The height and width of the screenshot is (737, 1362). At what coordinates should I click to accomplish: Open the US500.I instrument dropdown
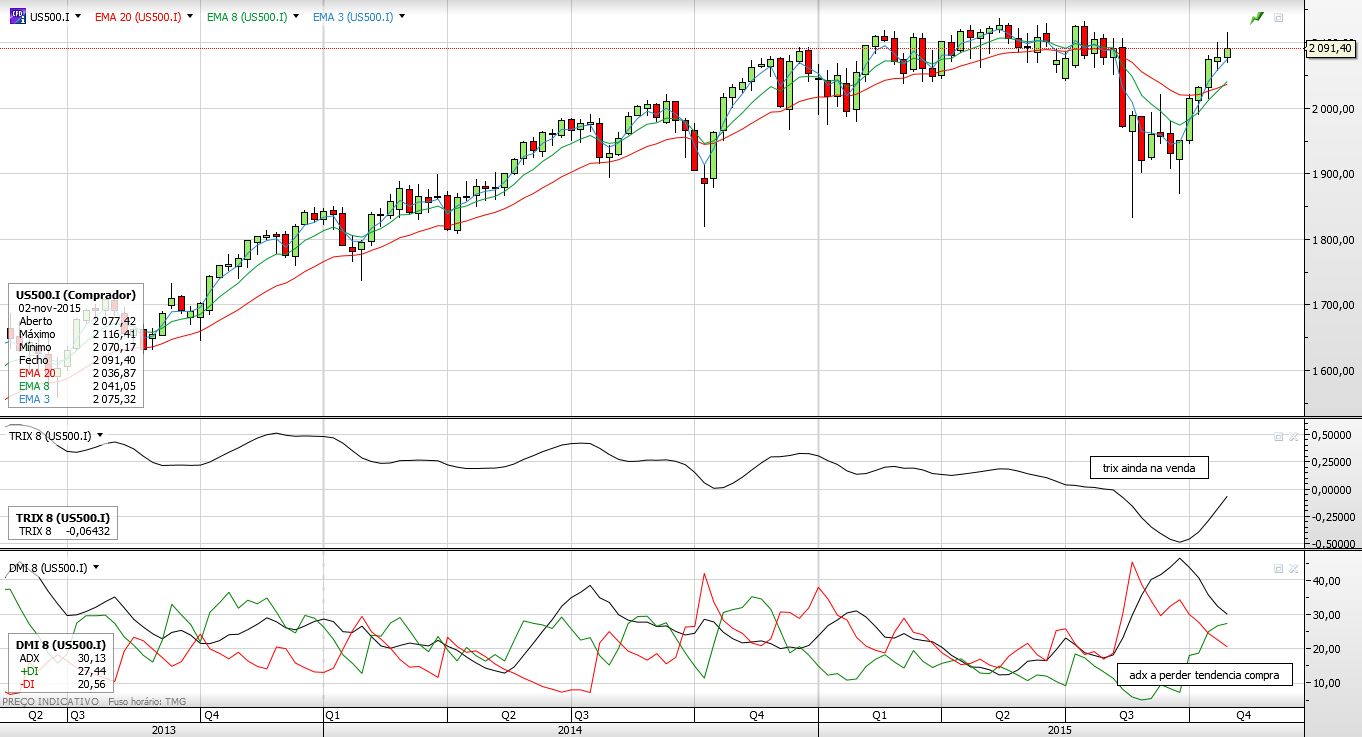click(x=79, y=18)
